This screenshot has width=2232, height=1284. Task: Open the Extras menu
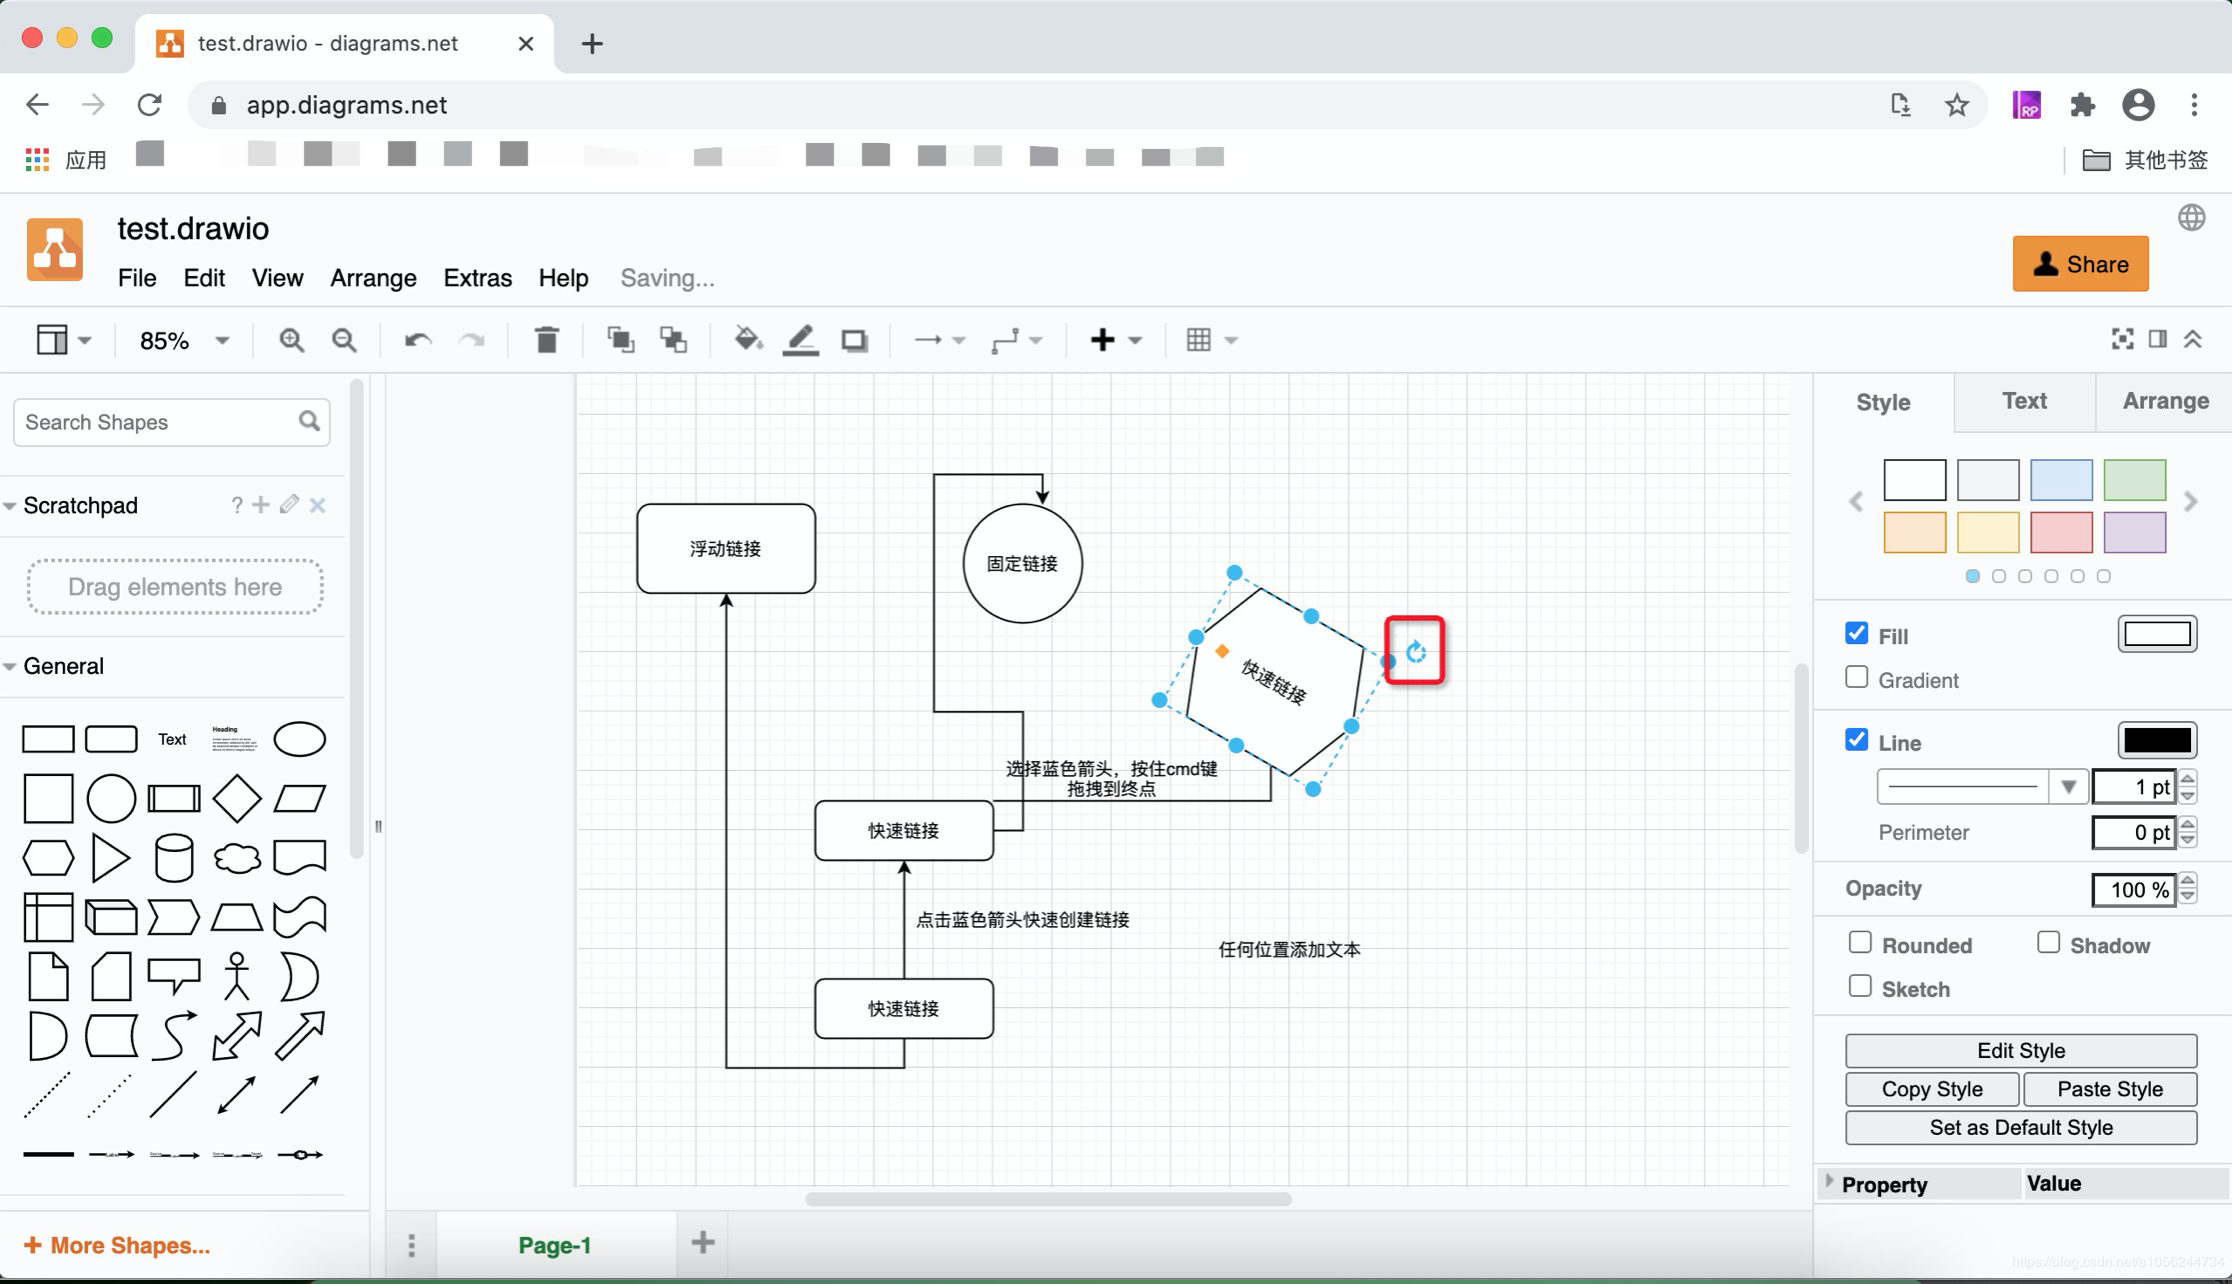[477, 278]
